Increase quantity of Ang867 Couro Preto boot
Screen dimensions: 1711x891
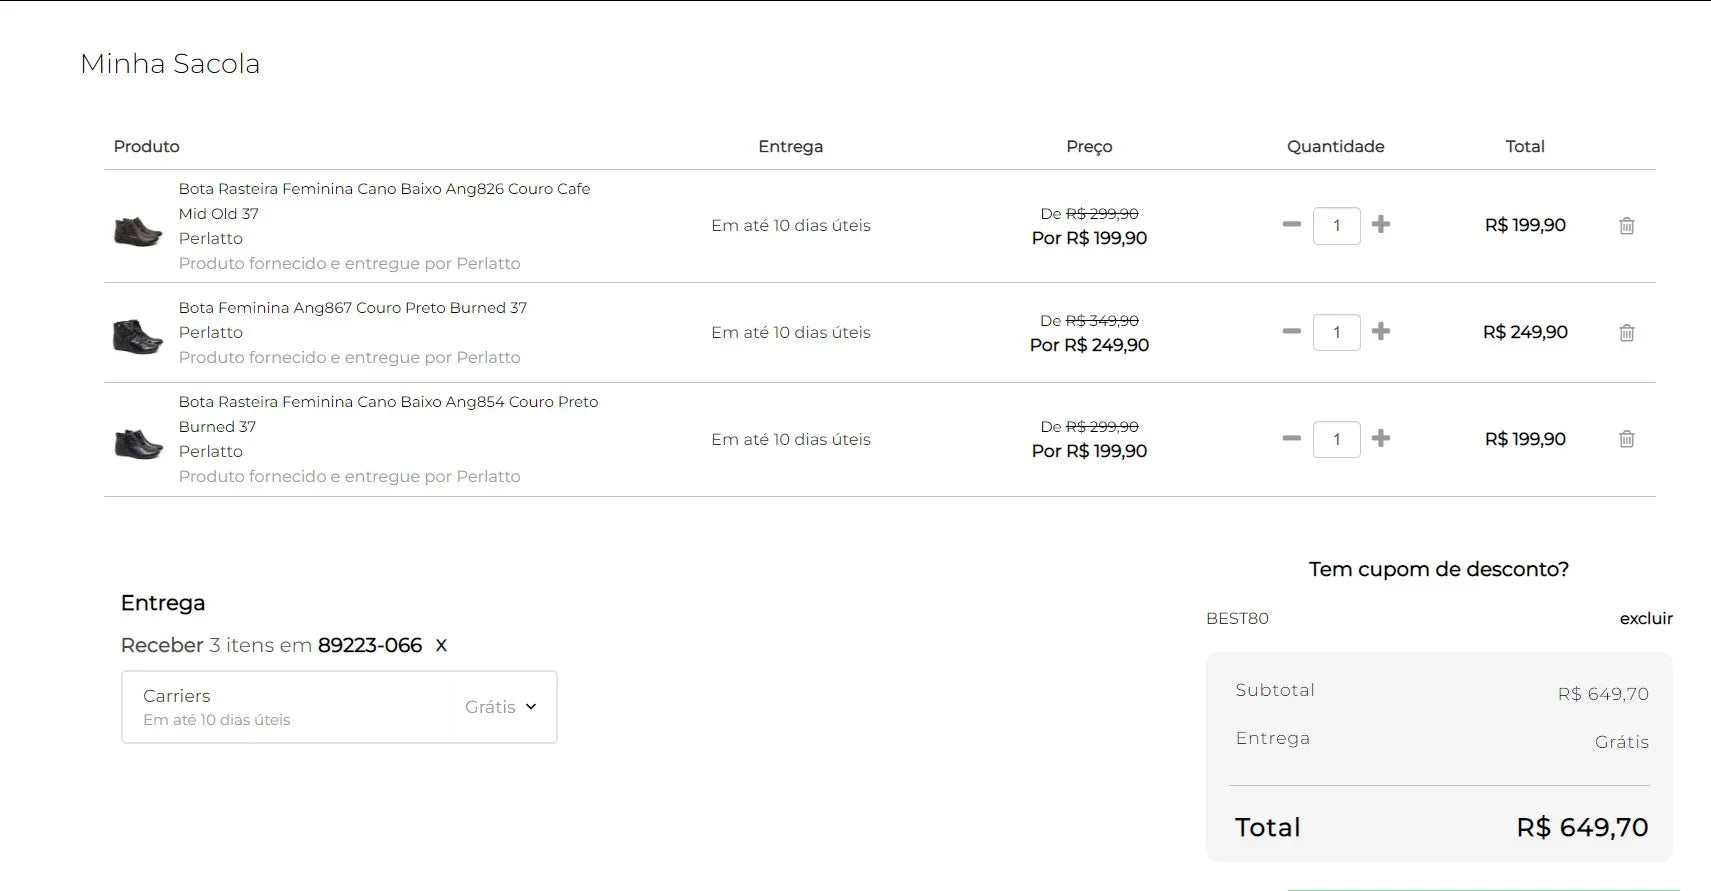[1381, 332]
